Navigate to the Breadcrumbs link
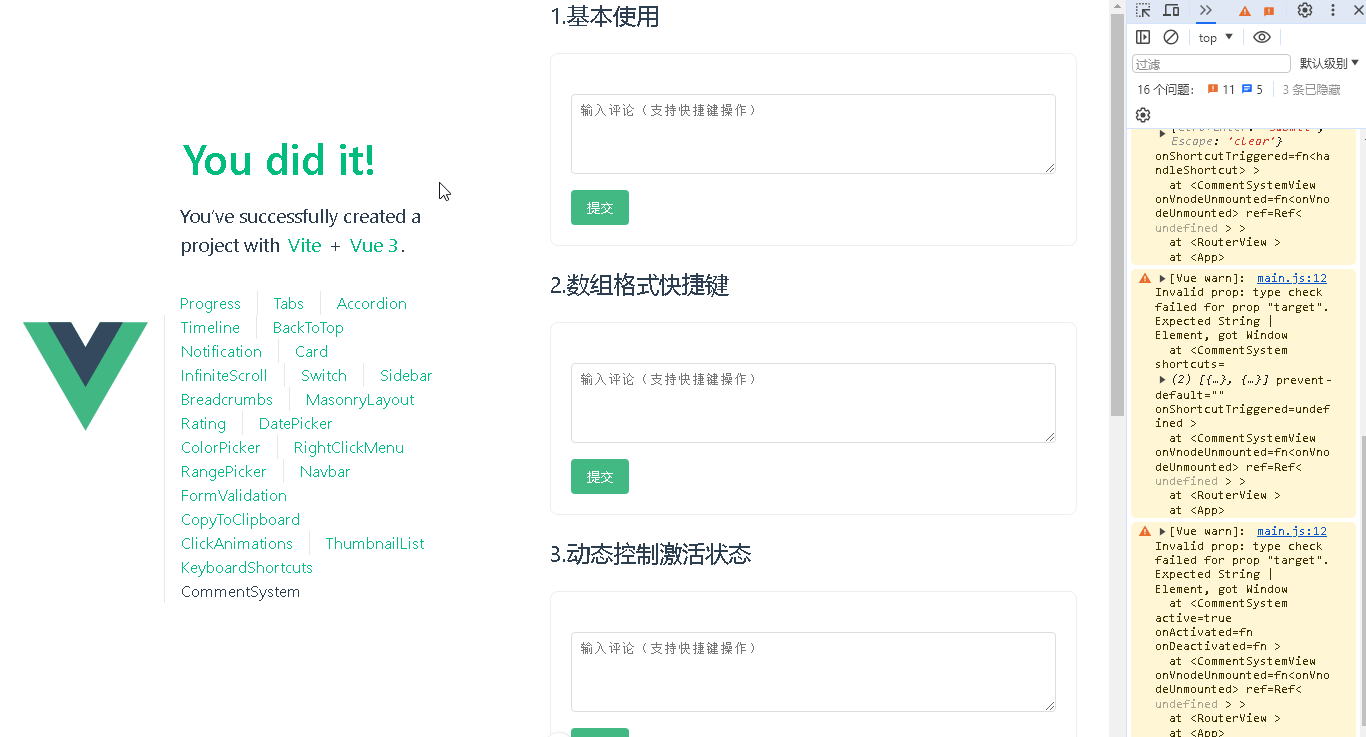The width and height of the screenshot is (1366, 737). tap(227, 400)
